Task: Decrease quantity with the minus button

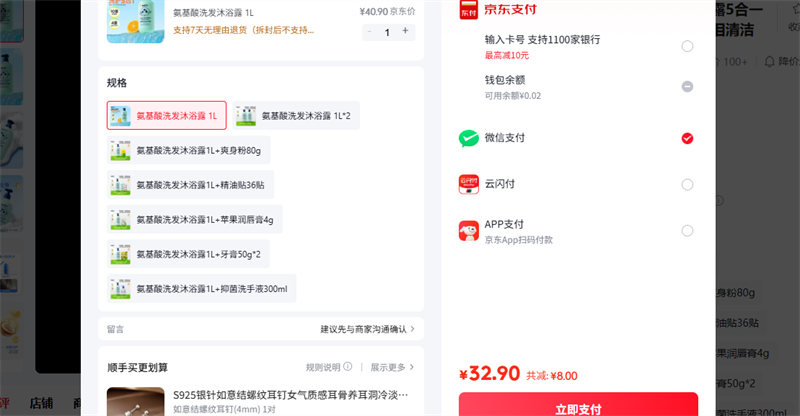Action: click(370, 31)
